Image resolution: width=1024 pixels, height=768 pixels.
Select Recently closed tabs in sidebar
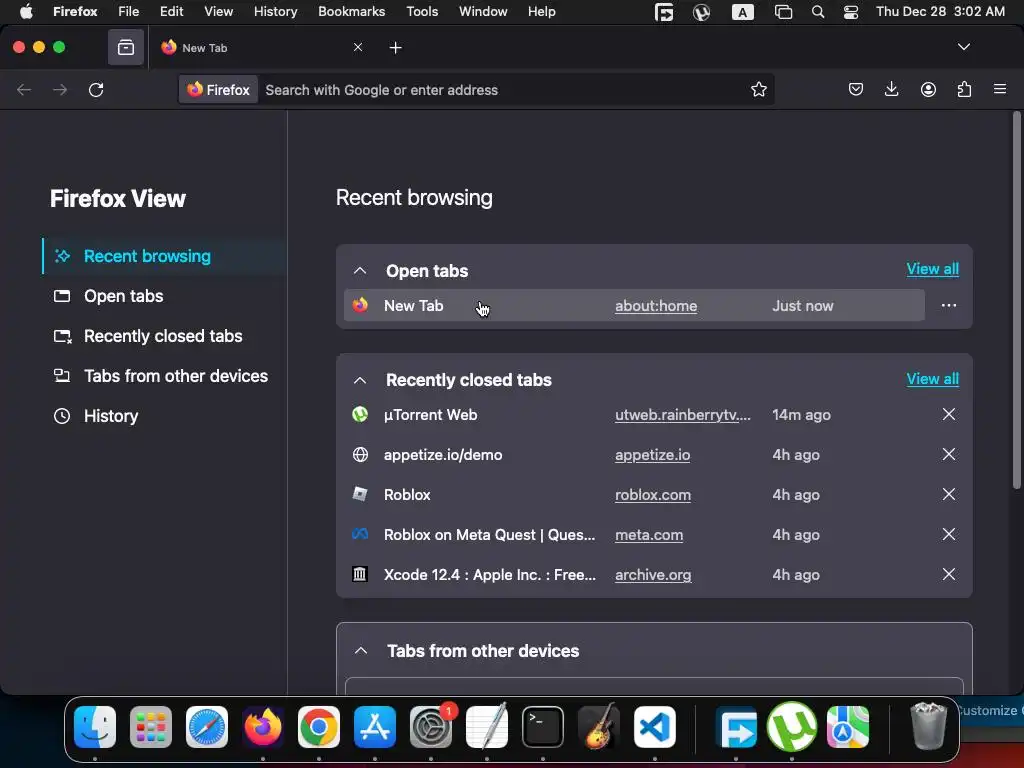coord(165,336)
